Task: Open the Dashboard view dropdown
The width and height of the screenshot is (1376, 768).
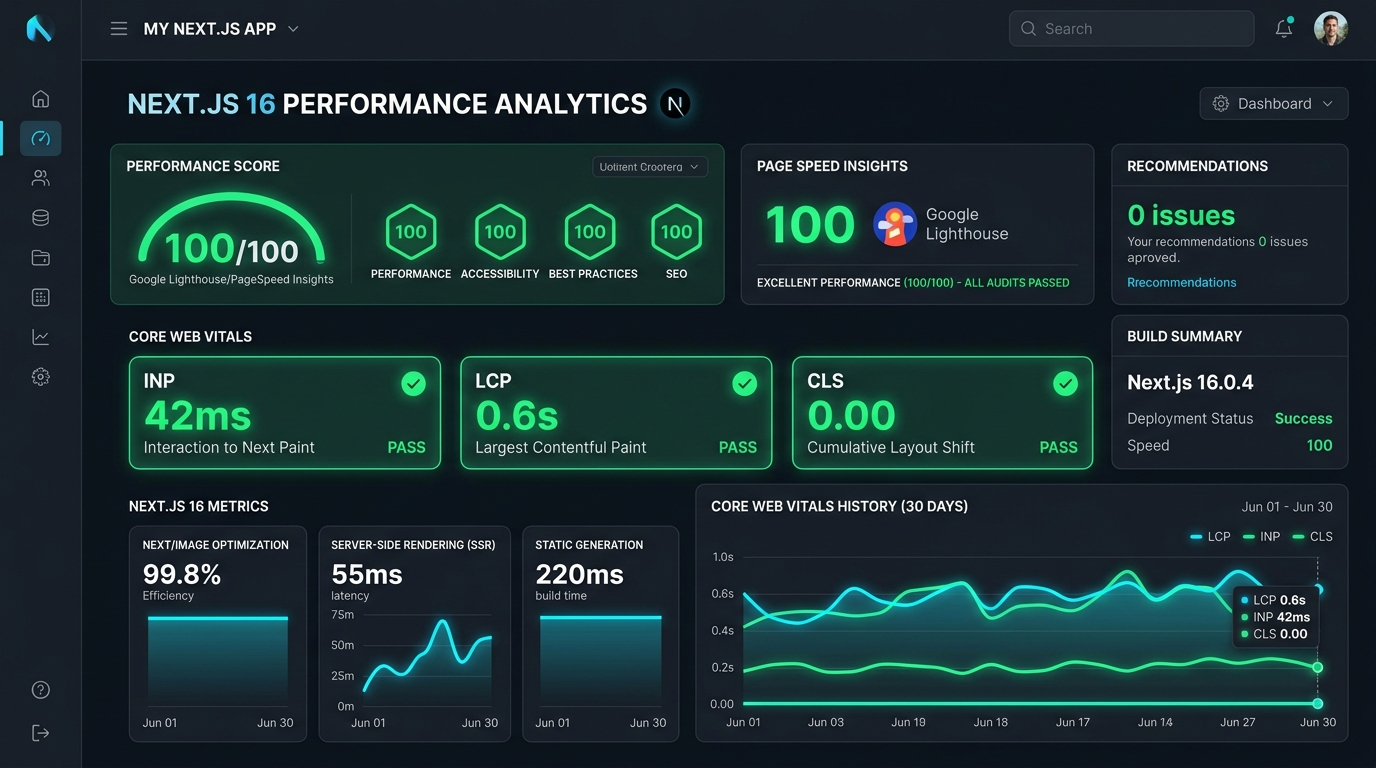Action: [1274, 104]
